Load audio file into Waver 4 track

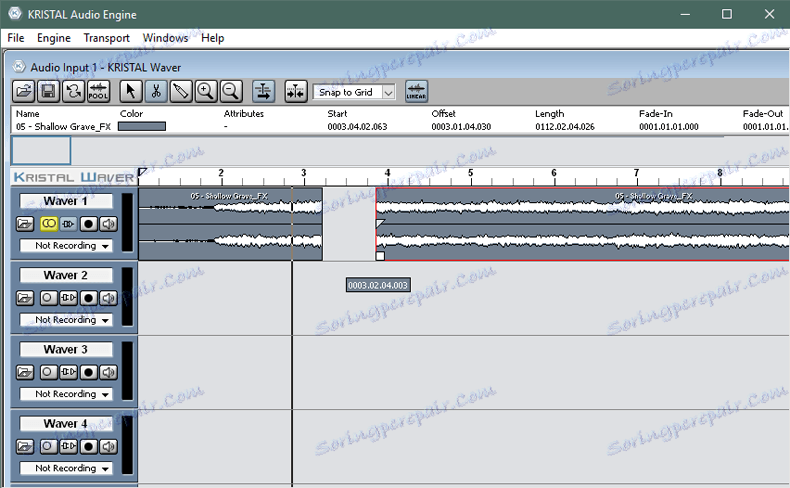point(25,446)
